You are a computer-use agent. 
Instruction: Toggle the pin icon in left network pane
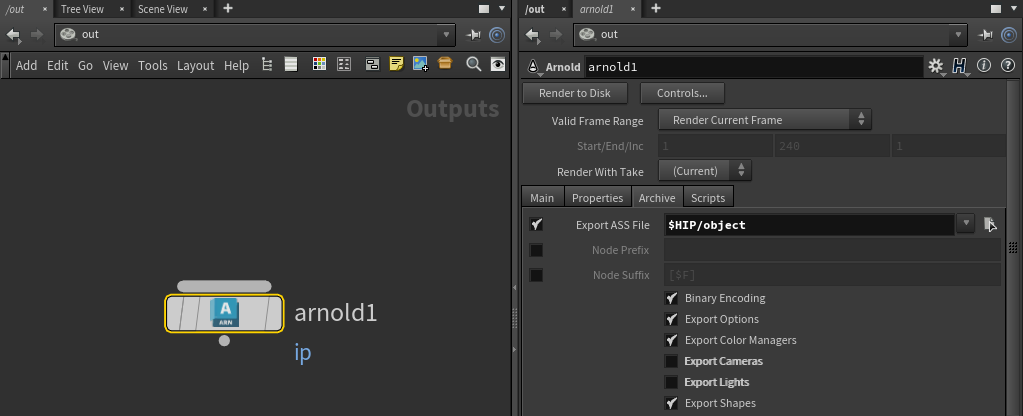coord(474,35)
